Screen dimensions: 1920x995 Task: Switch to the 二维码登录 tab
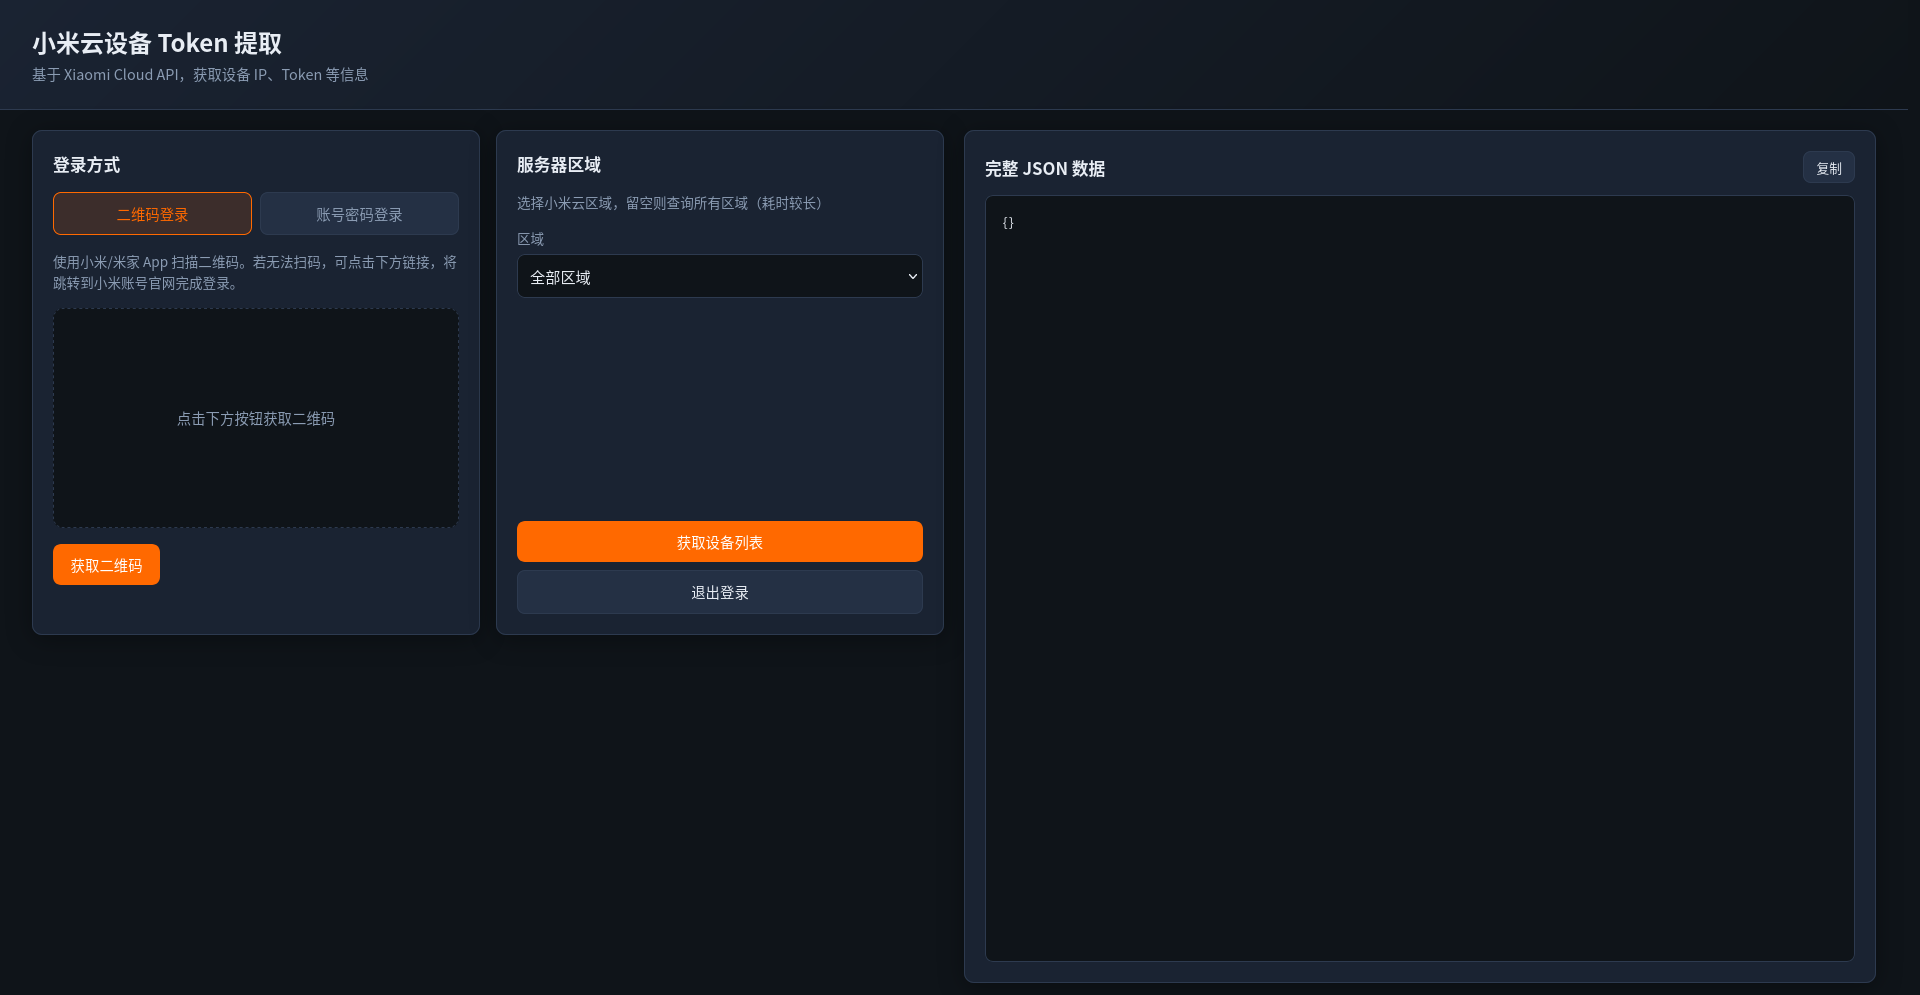pyautogui.click(x=152, y=214)
